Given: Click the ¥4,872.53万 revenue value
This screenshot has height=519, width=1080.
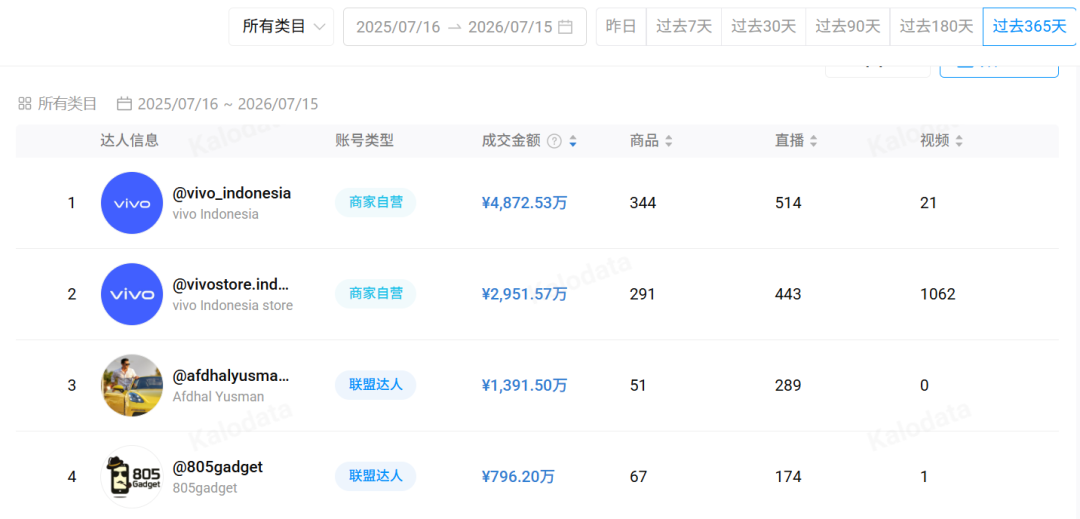Looking at the screenshot, I should pos(525,203).
